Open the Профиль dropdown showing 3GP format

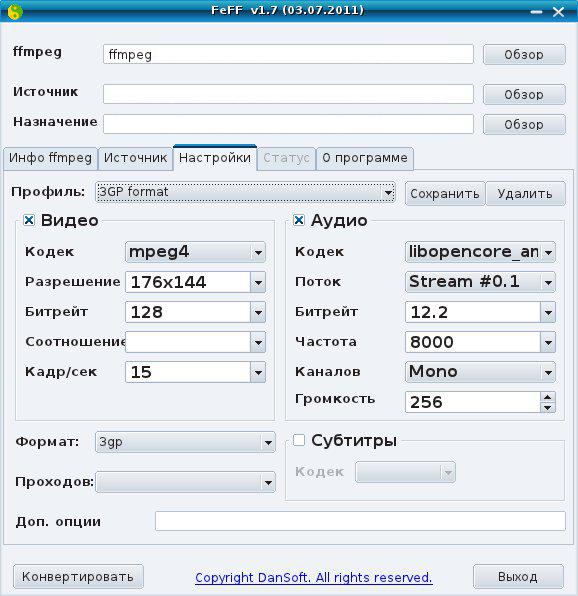click(245, 192)
